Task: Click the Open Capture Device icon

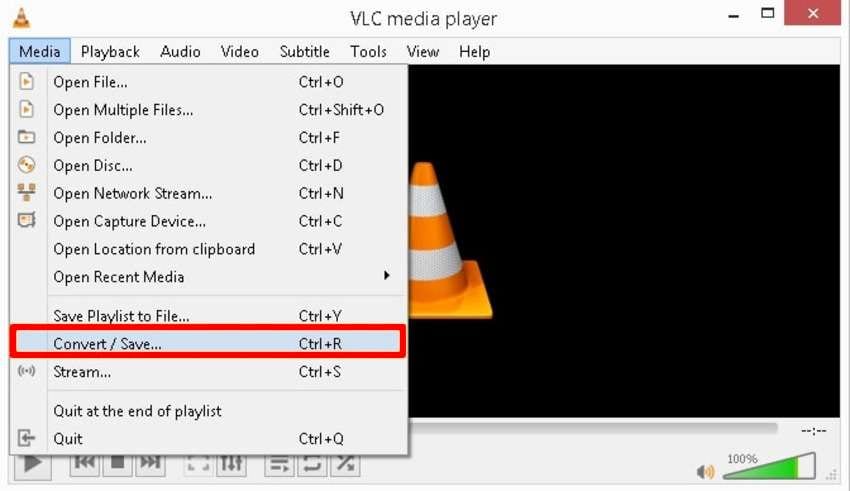Action: pos(26,220)
